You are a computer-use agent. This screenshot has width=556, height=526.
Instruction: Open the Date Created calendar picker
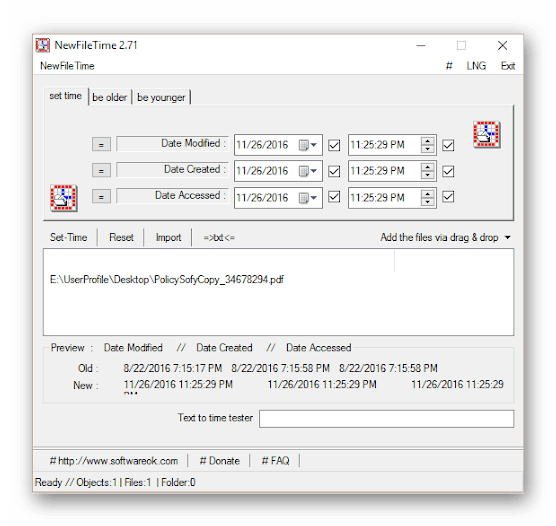pos(308,171)
